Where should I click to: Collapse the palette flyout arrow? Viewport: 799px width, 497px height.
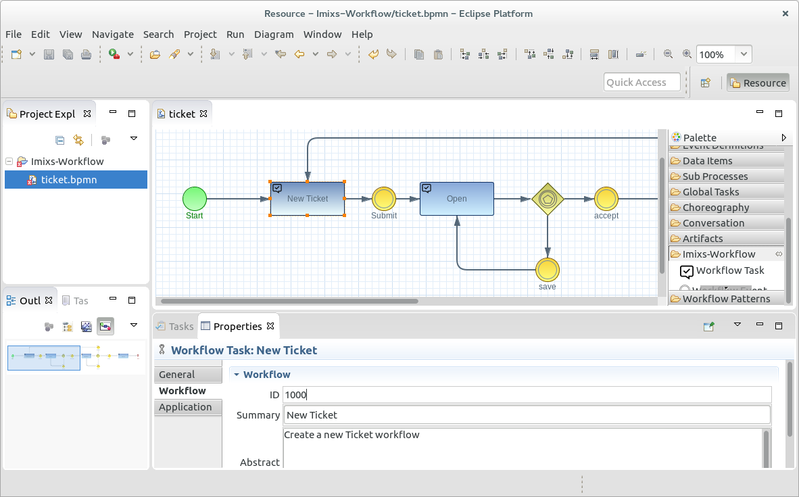pyautogui.click(x=784, y=137)
